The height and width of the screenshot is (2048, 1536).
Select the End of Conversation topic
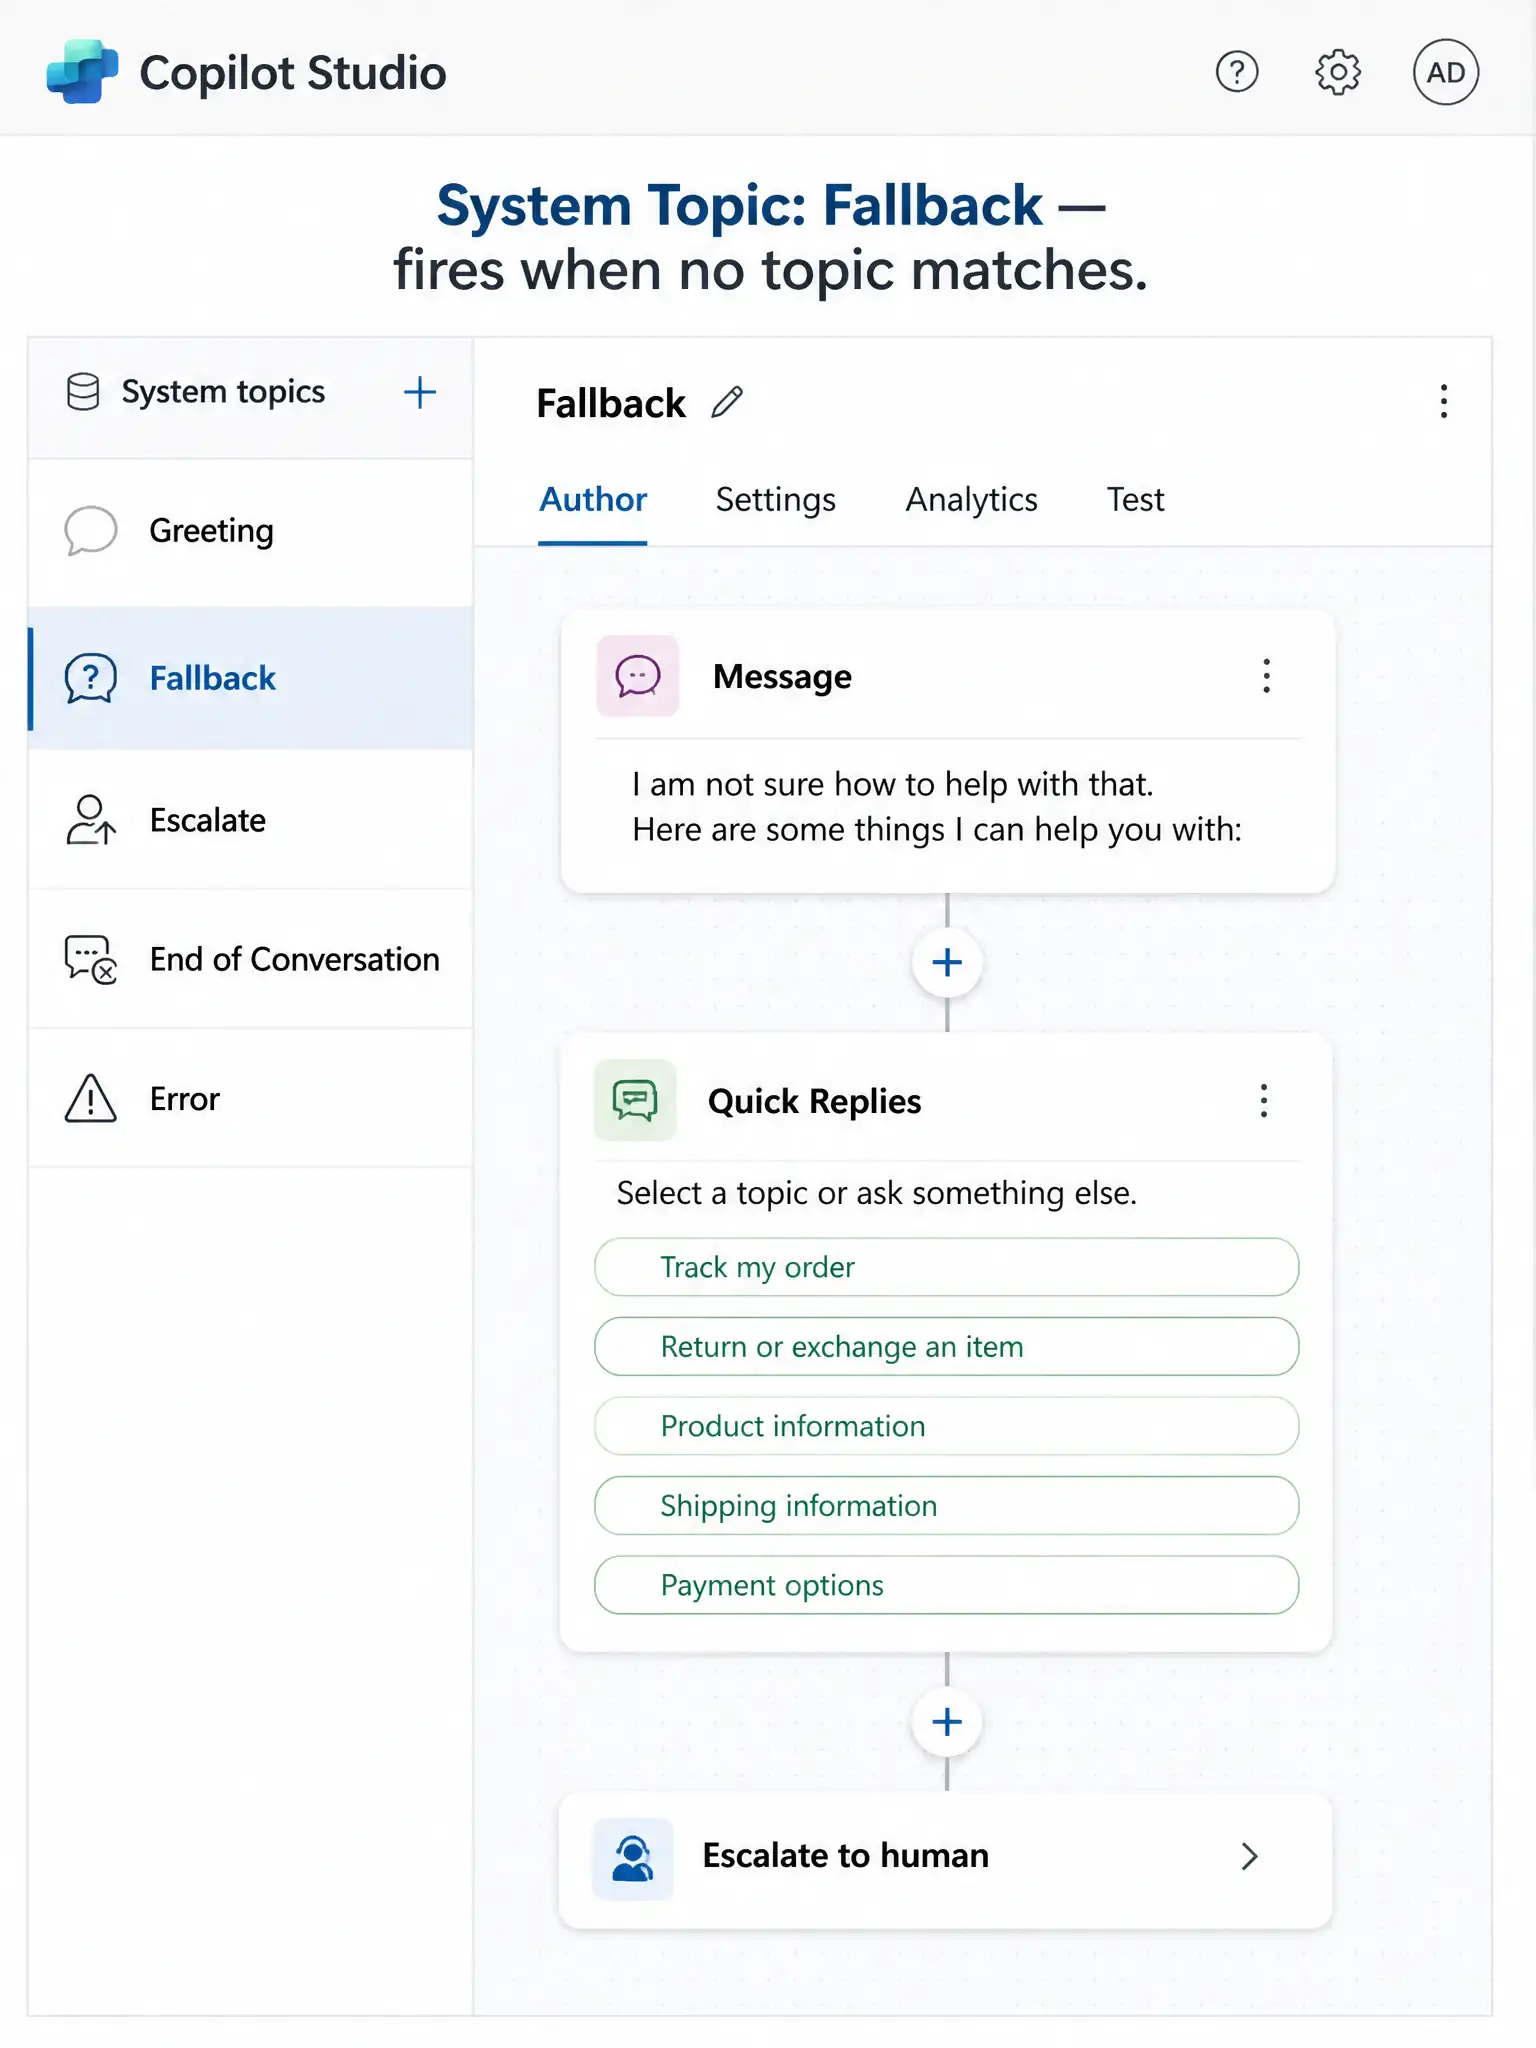click(251, 959)
